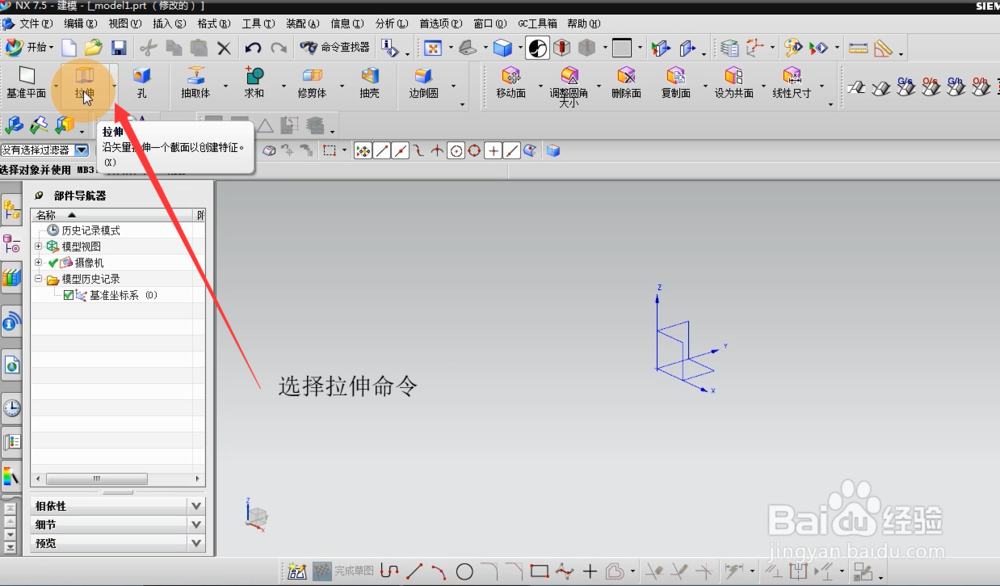Click the navigator horizontal scrollbar thumb
The height and width of the screenshot is (586, 1000).
tap(96, 478)
